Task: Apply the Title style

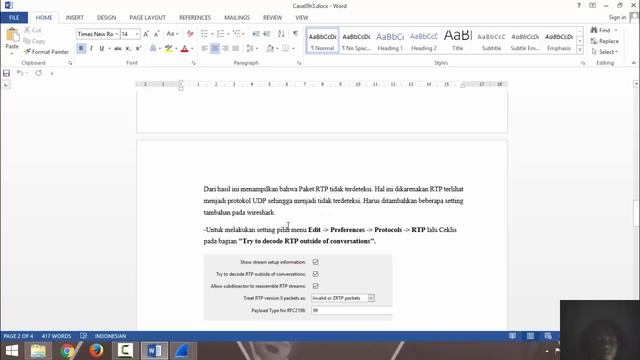Action: 458,41
